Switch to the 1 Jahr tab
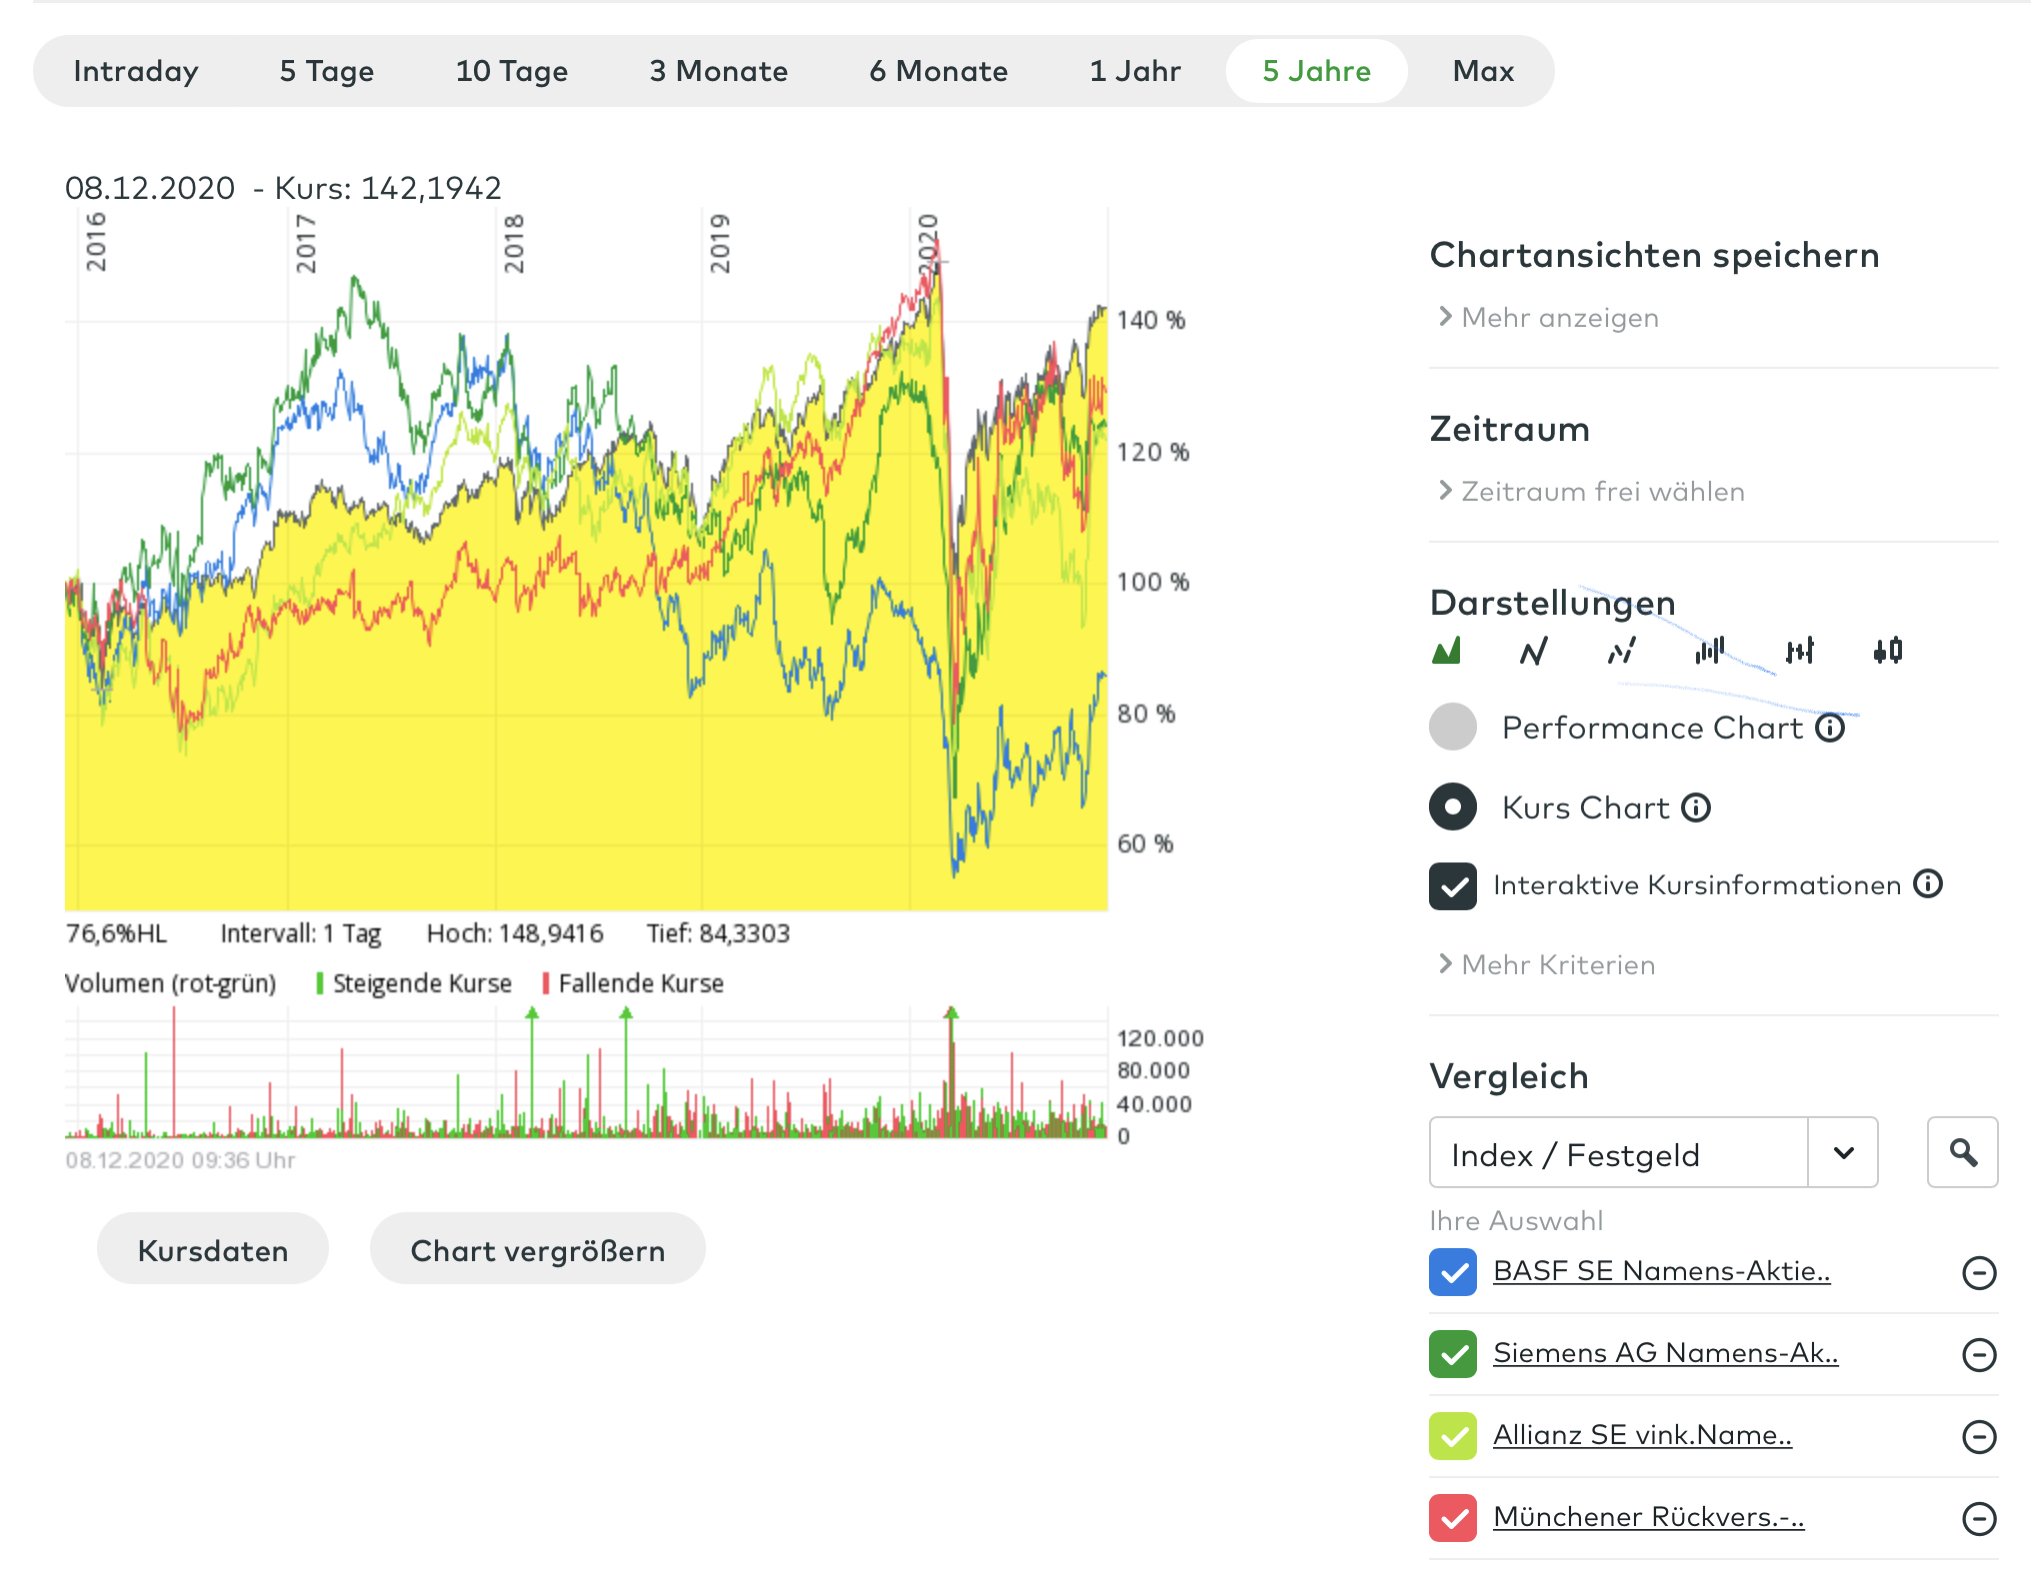This screenshot has width=2032, height=1581. 1134,71
